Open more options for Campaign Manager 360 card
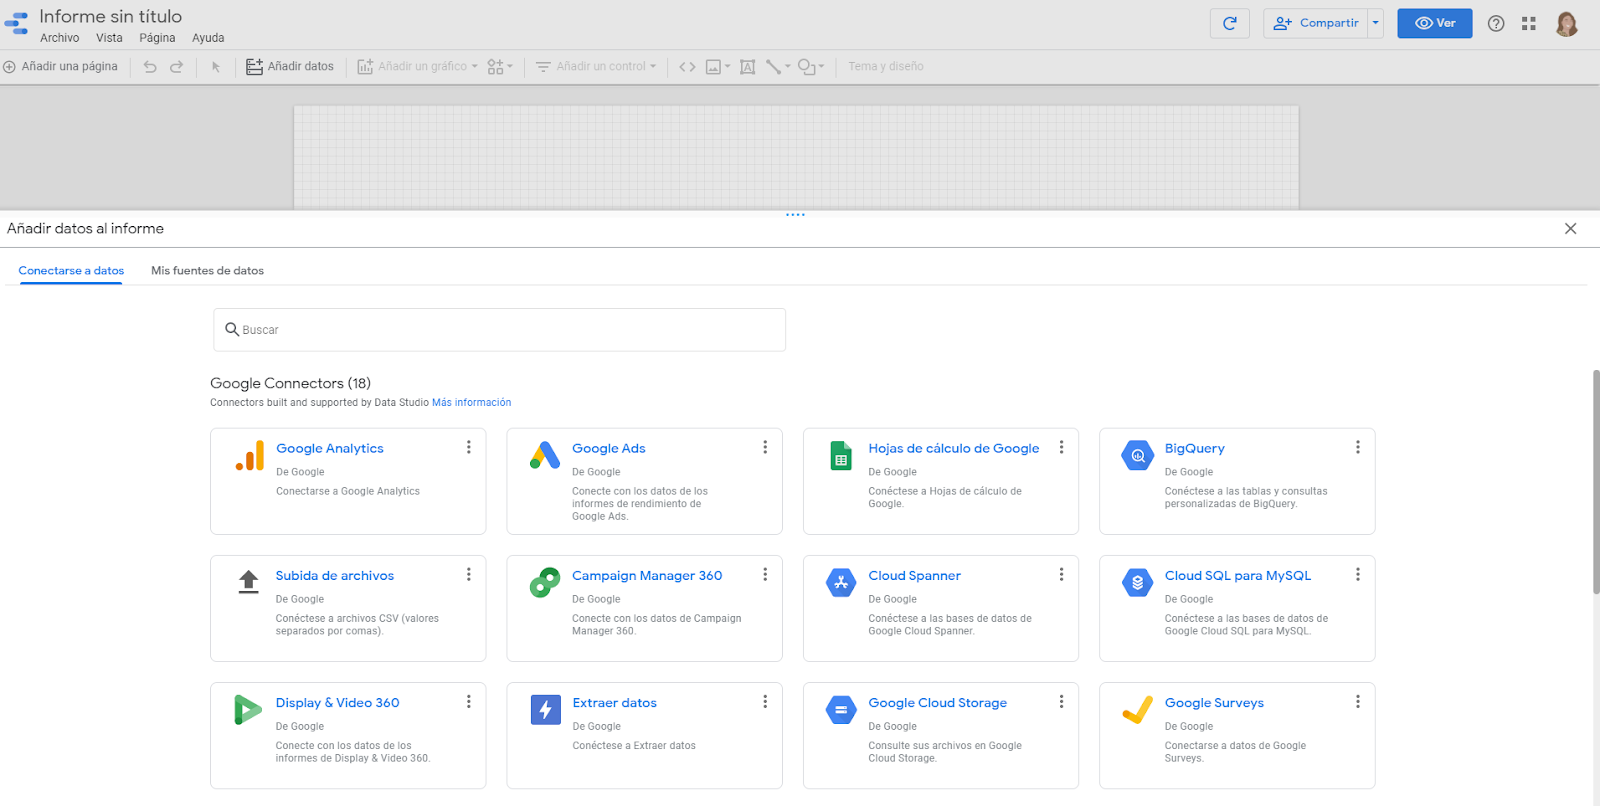The width and height of the screenshot is (1600, 806). 765,574
